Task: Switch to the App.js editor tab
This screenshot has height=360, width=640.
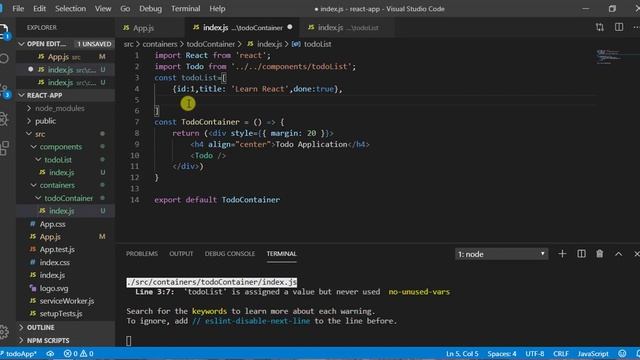Action: (x=150, y=28)
